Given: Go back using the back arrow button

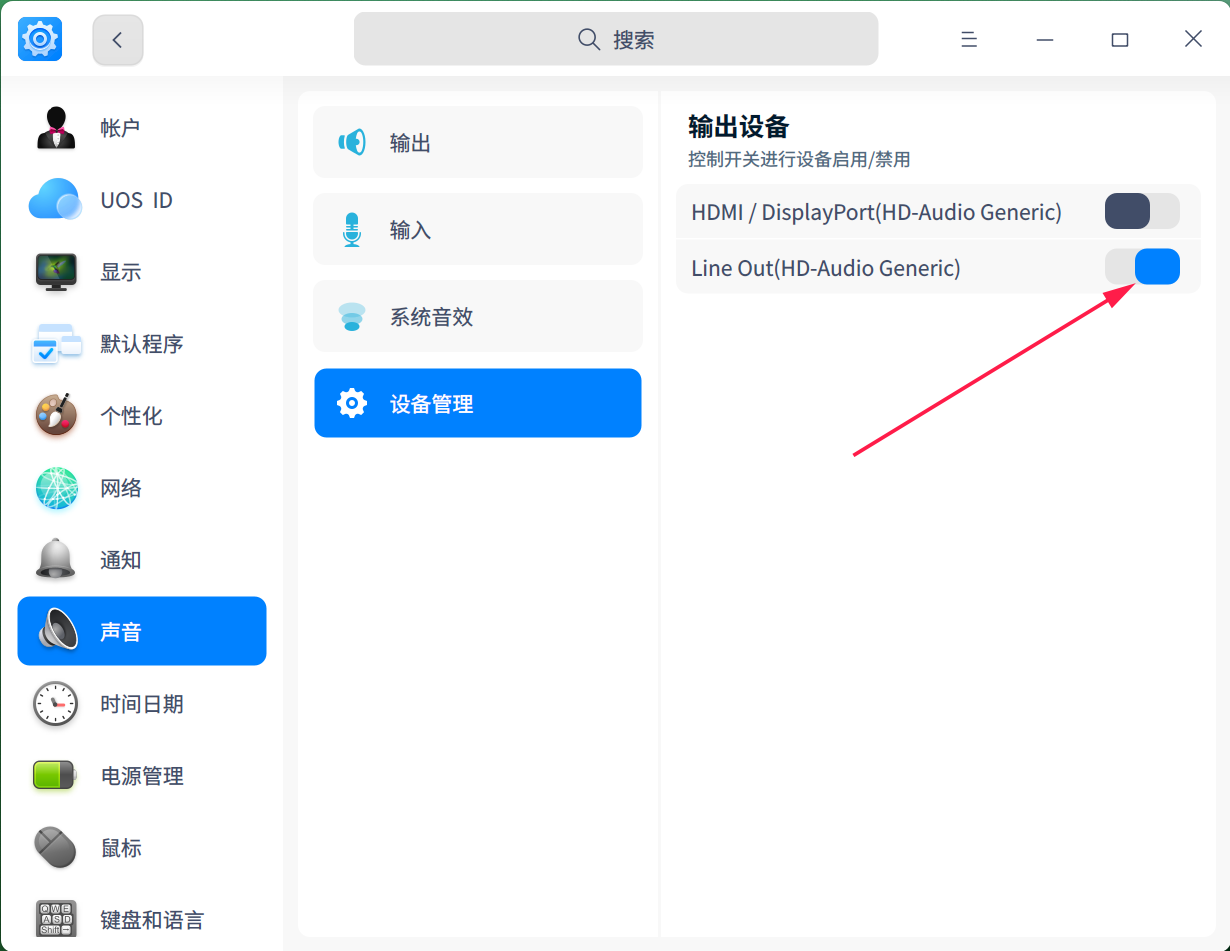Looking at the screenshot, I should [117, 39].
